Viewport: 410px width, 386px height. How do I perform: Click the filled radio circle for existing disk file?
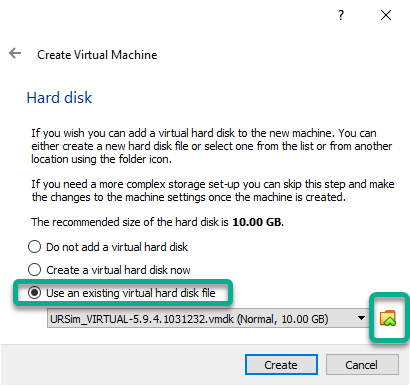click(34, 293)
